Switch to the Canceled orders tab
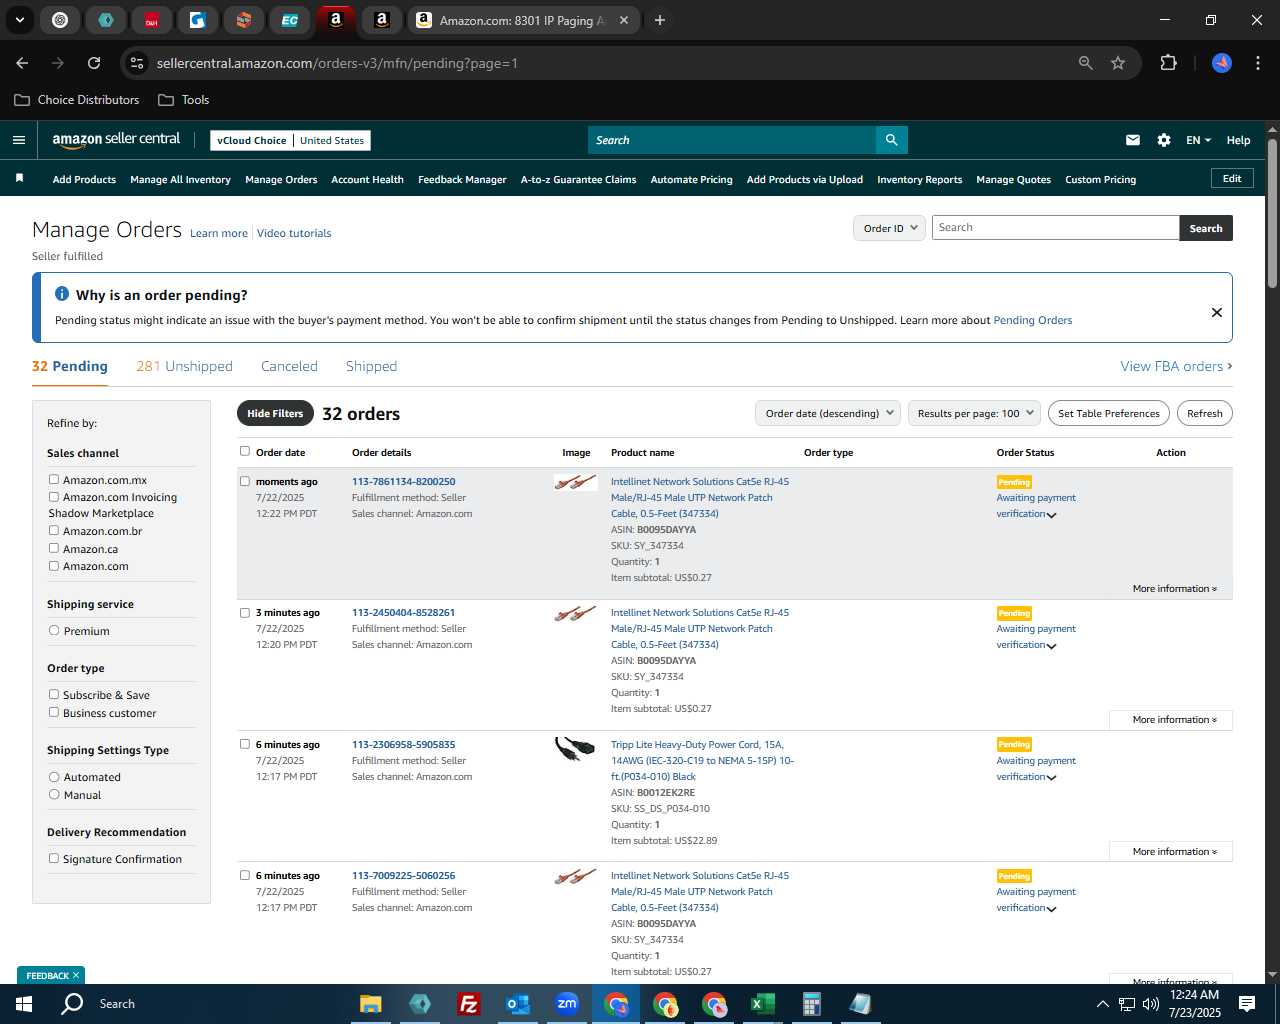The height and width of the screenshot is (1024, 1280). pos(289,366)
